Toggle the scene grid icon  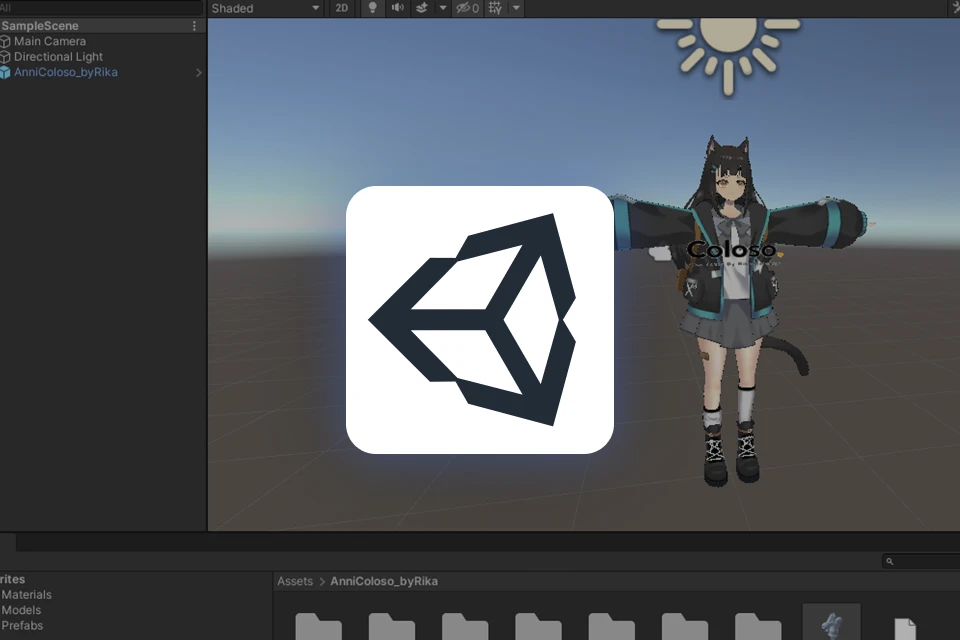coord(495,8)
